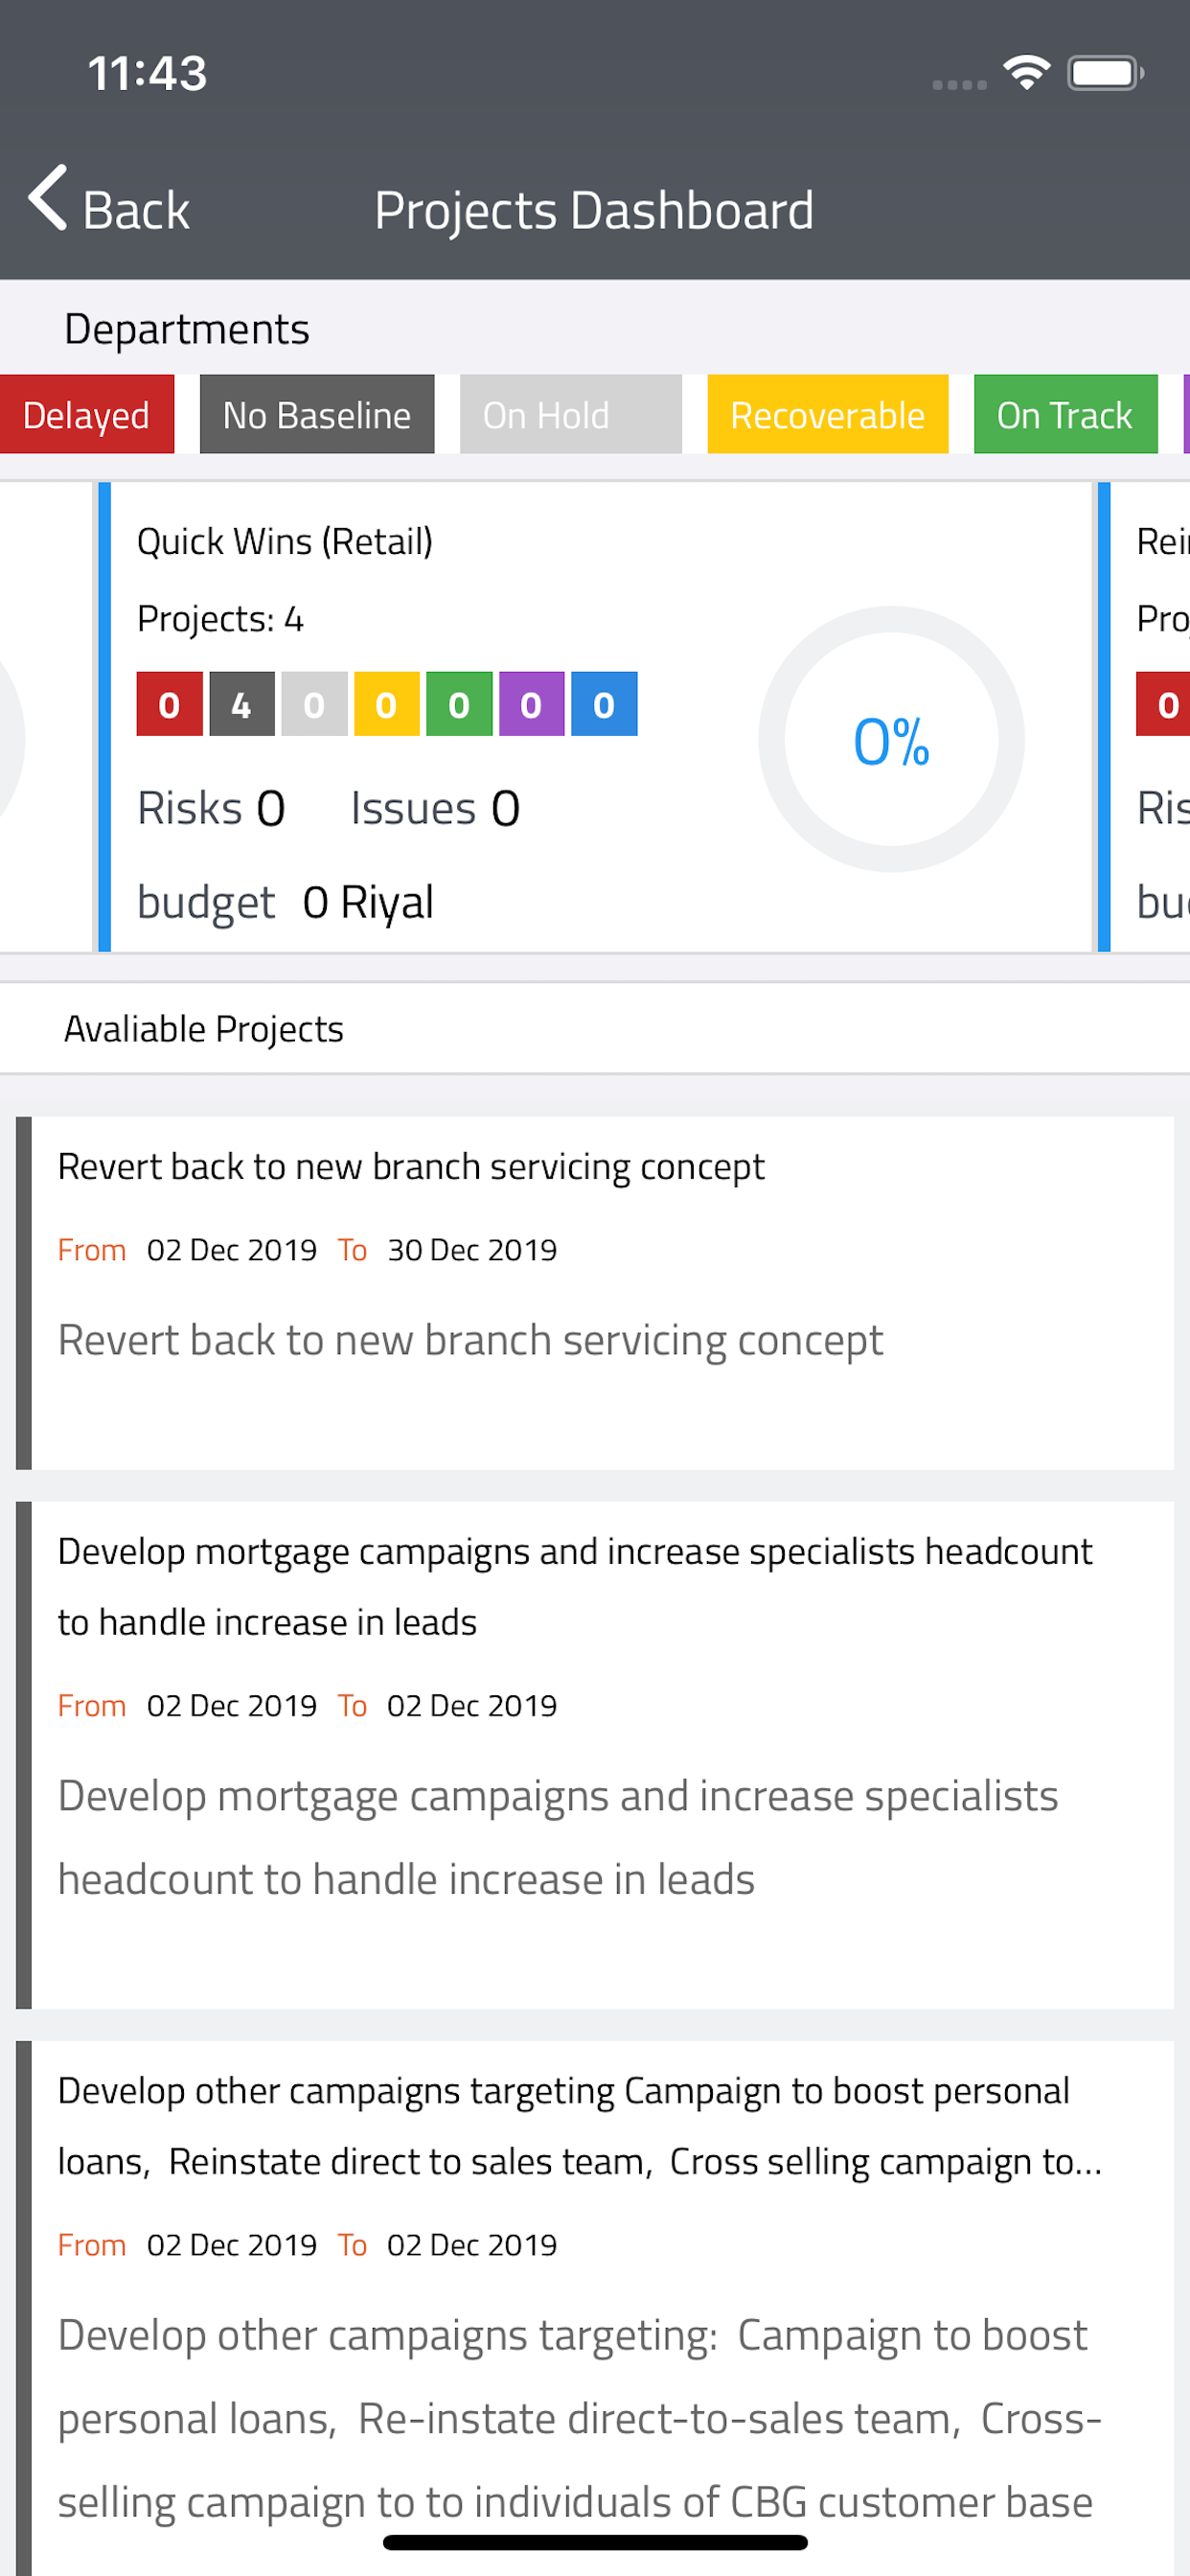Tap the 0% progress circle
Image resolution: width=1190 pixels, height=2576 pixels.
[x=891, y=740]
